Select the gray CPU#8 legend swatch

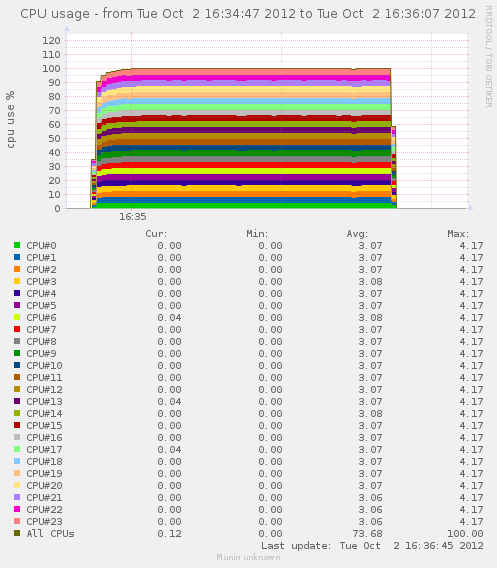pos(17,341)
